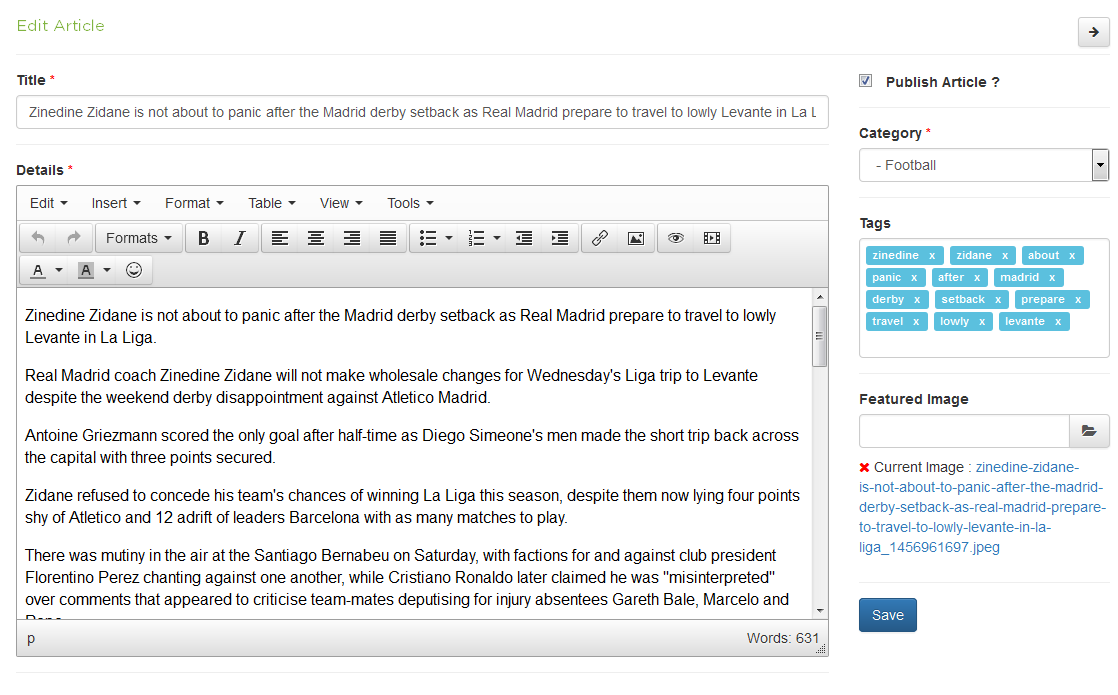Toggle bold formatting in editor toolbar

coord(204,238)
